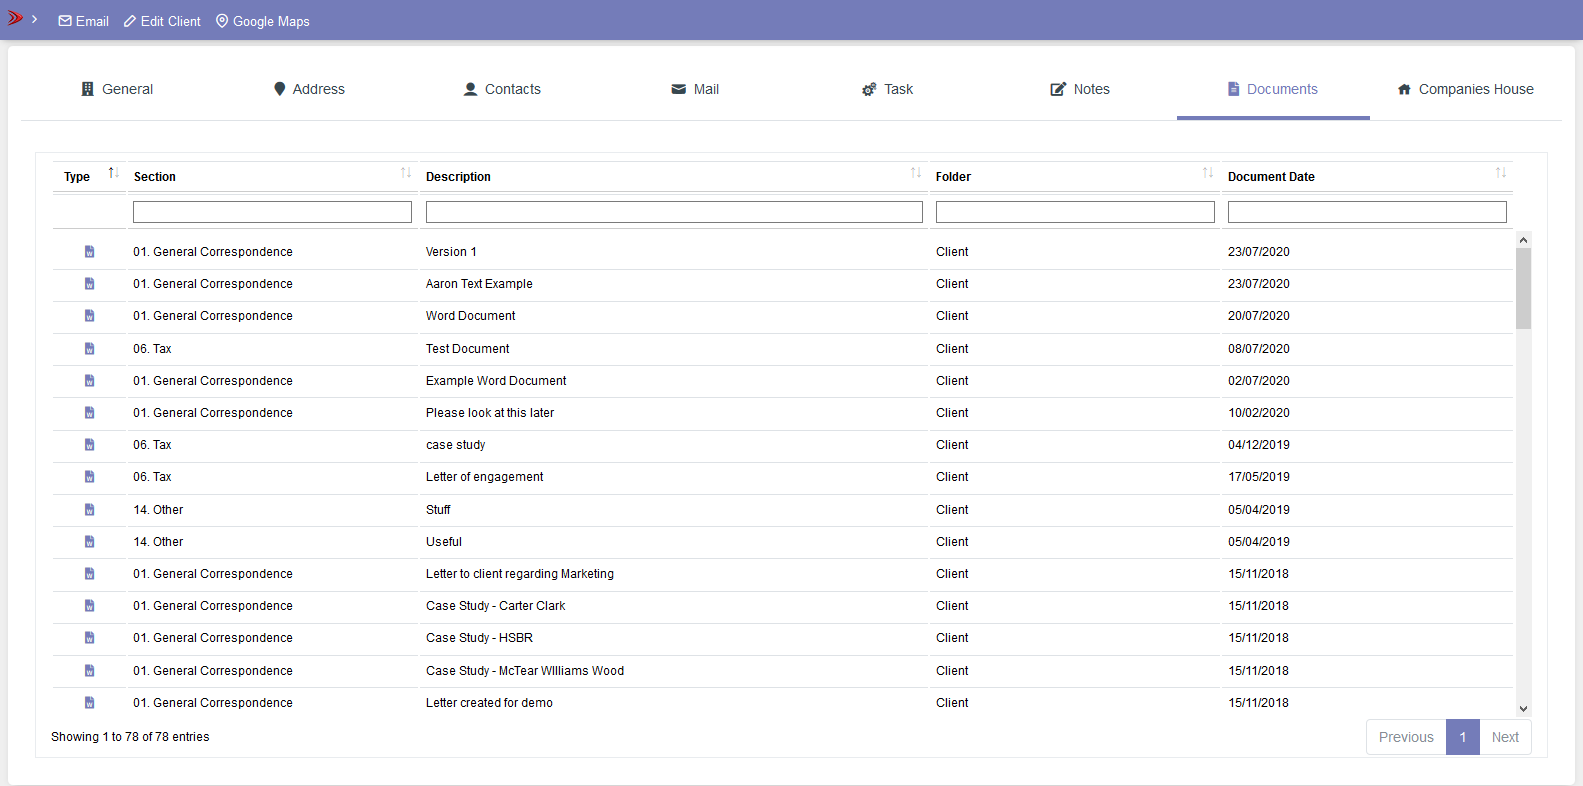Screen dimensions: 1583x786
Task: Sort by the Type column arrows
Action: (x=113, y=173)
